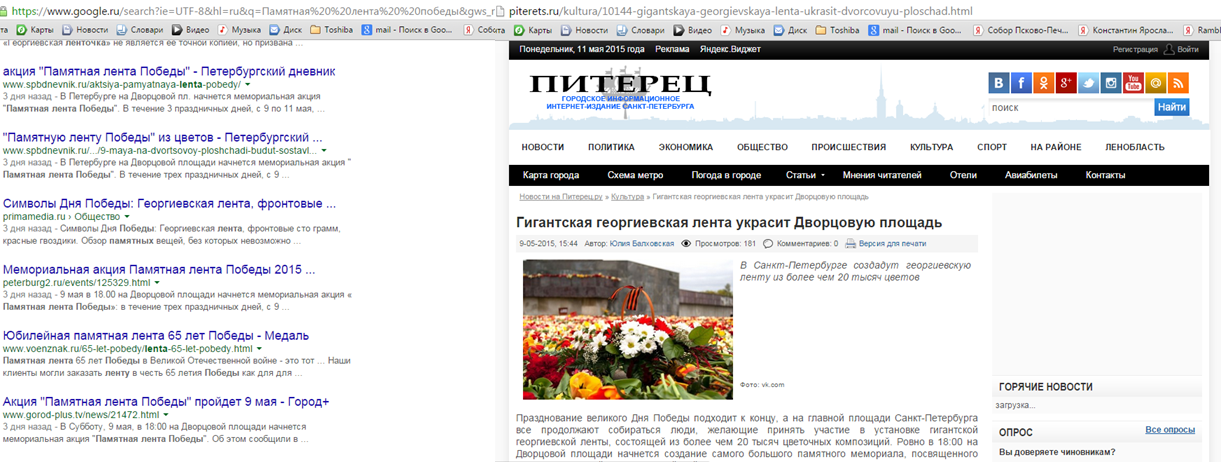Expand arrow next to primamedia.ru › Общество

pyautogui.click(x=127, y=216)
